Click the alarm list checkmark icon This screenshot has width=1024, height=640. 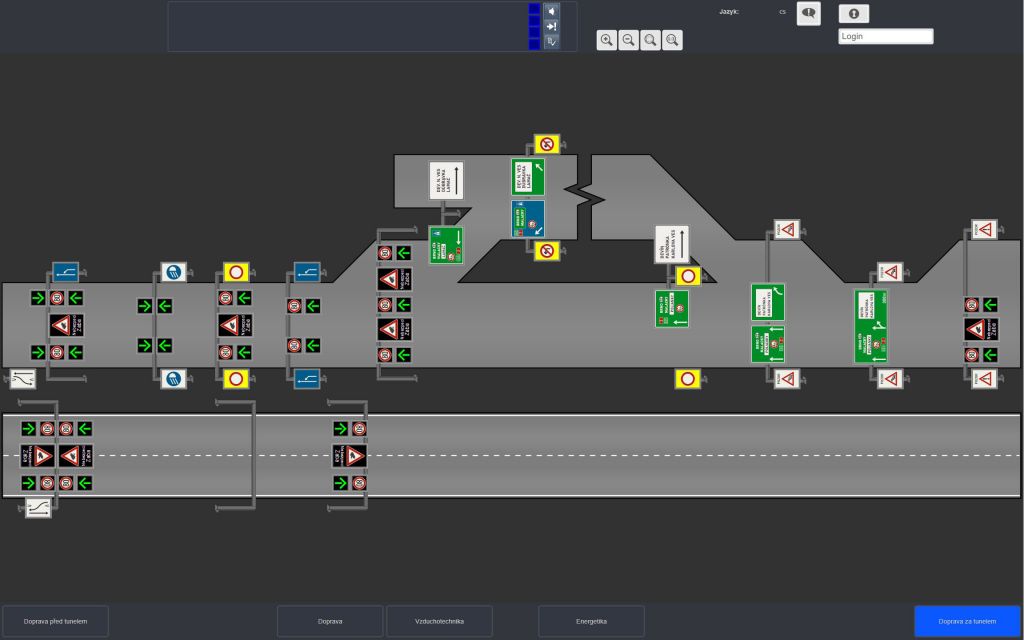point(551,41)
